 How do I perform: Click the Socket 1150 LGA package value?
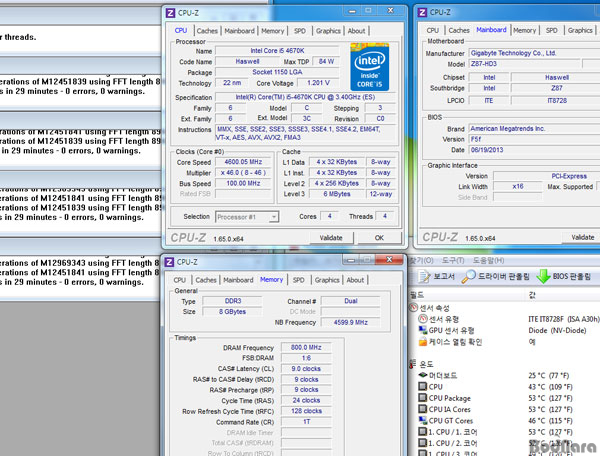[277, 72]
